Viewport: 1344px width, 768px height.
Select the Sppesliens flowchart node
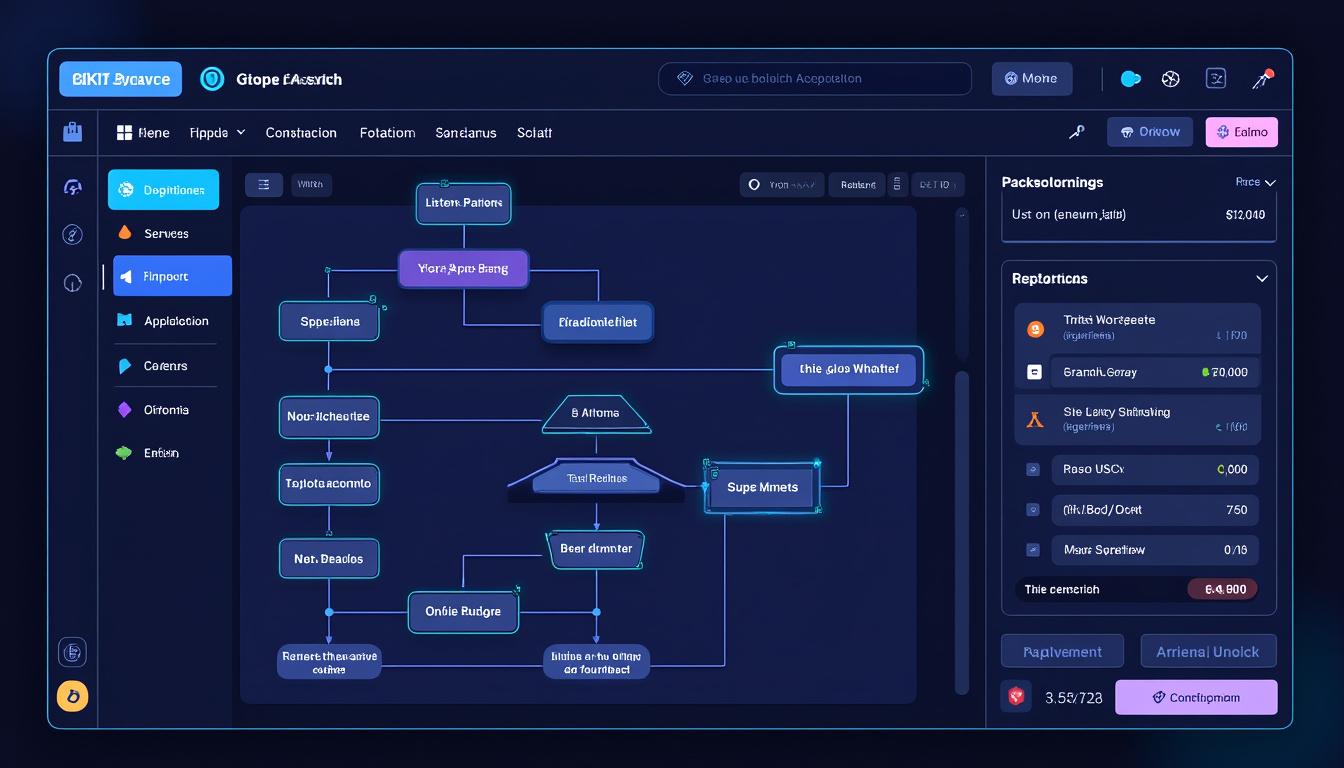point(329,322)
